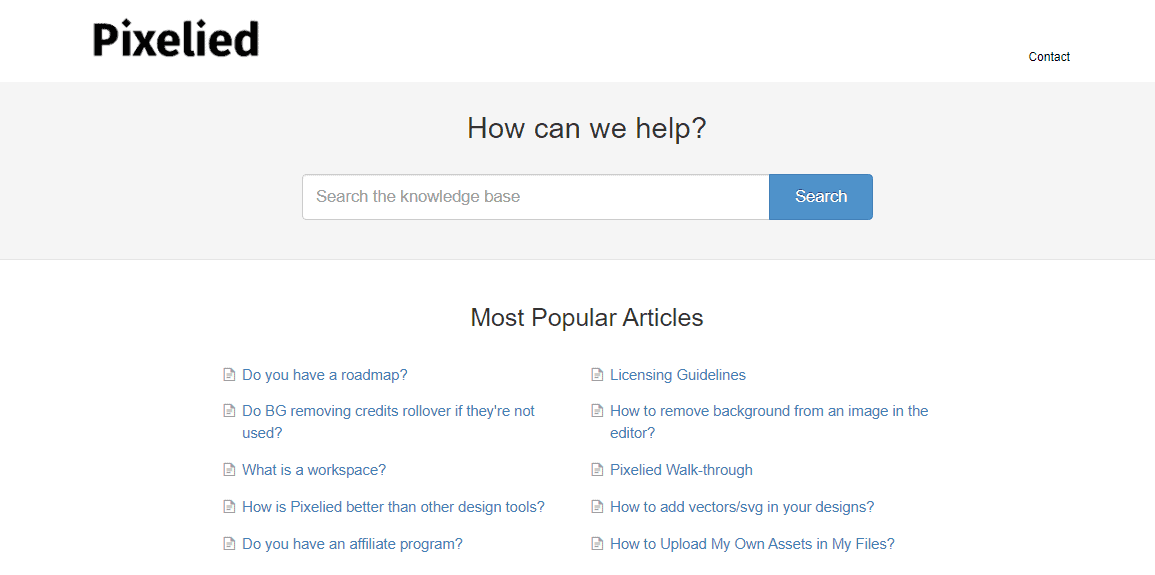This screenshot has height=575, width=1155.
Task: Click document icon next to workspace article
Action: point(229,470)
